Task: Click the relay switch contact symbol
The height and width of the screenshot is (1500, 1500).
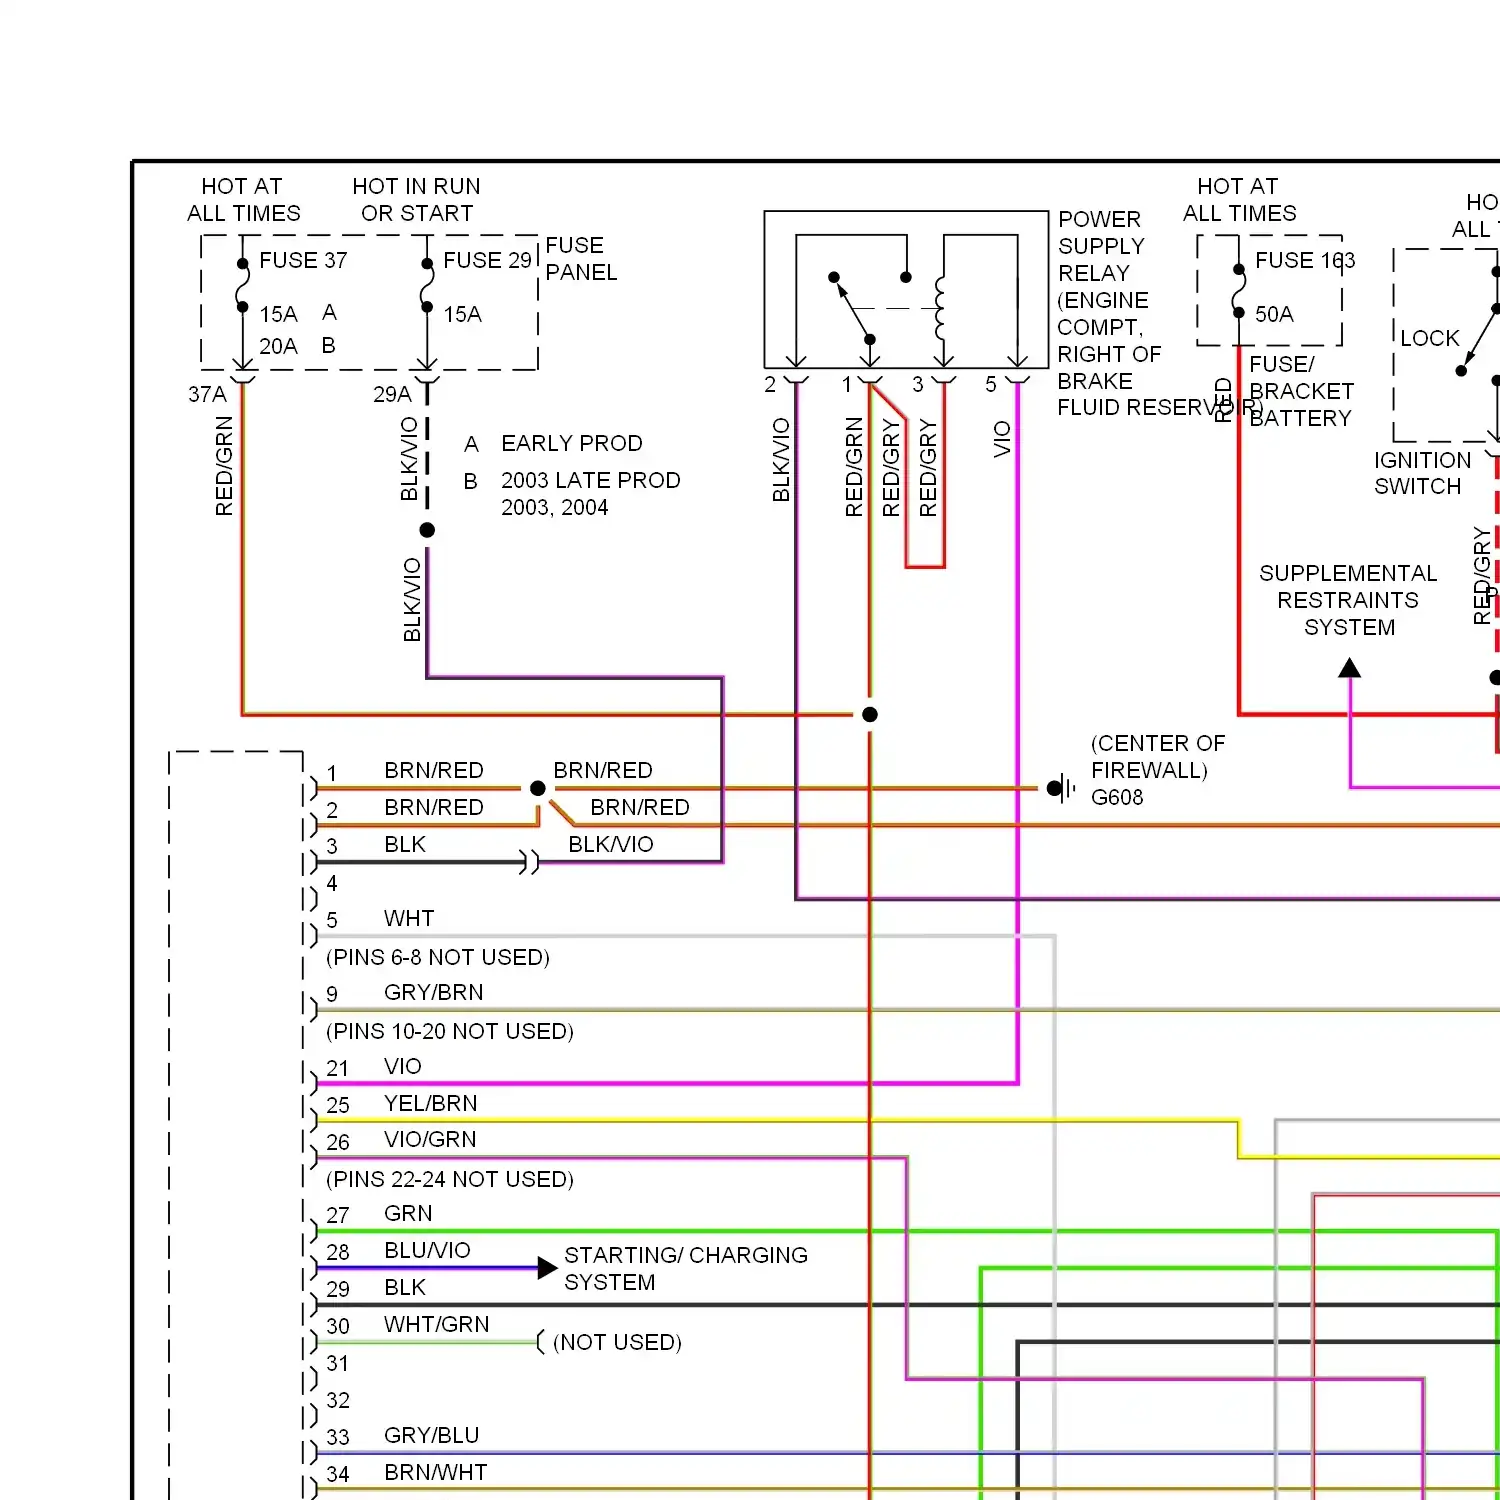Action: pos(869,307)
